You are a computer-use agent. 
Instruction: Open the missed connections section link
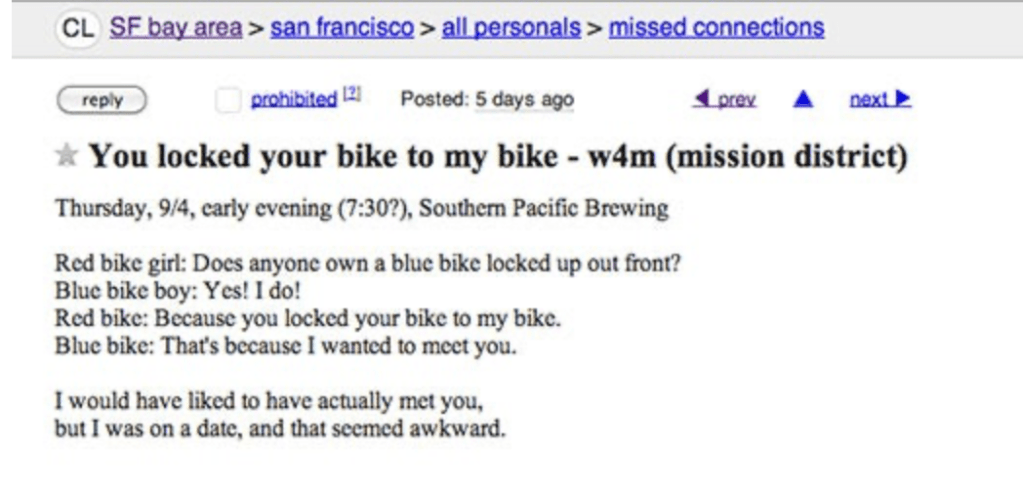[x=716, y=27]
